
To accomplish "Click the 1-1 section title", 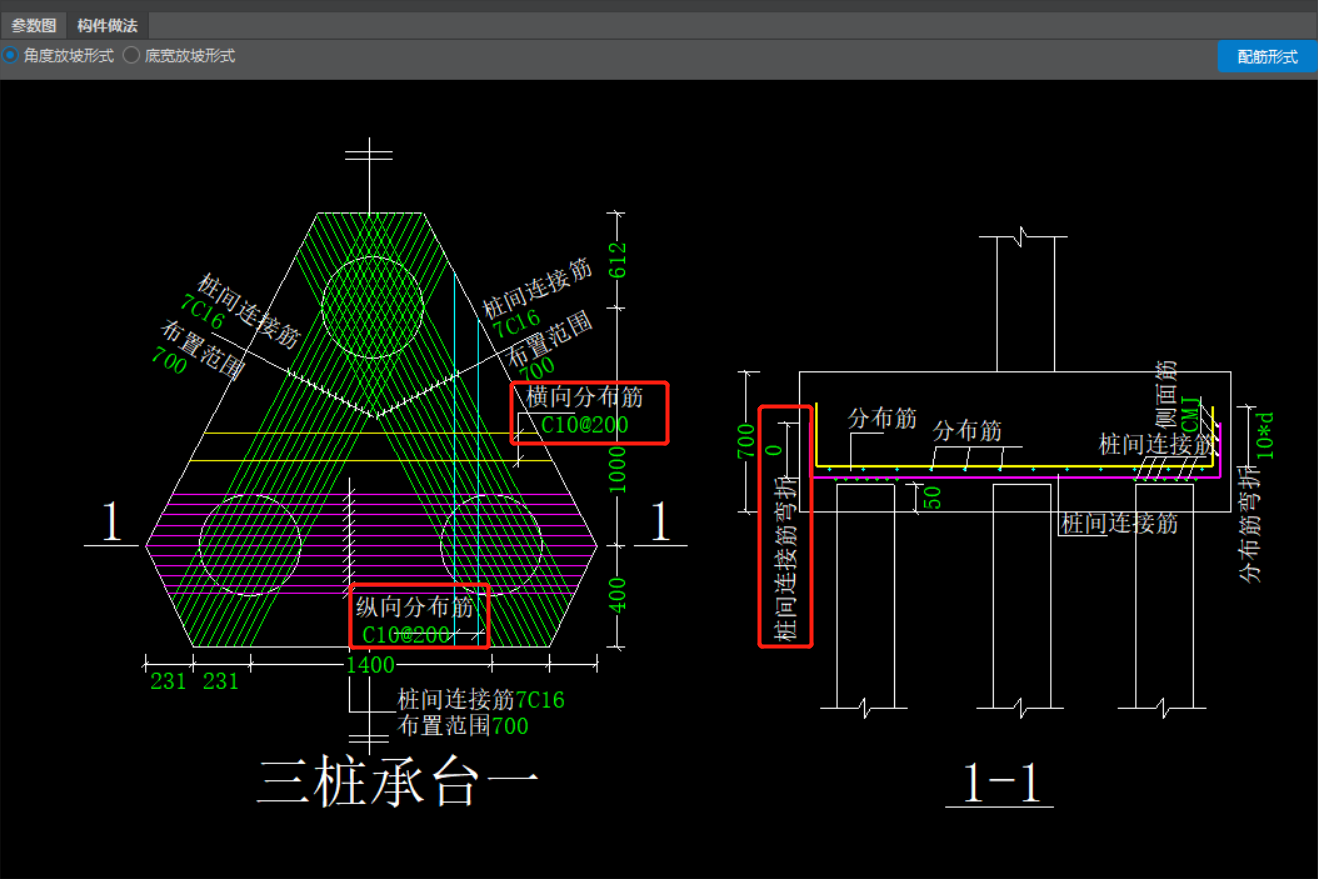I will pyautogui.click(x=1000, y=785).
